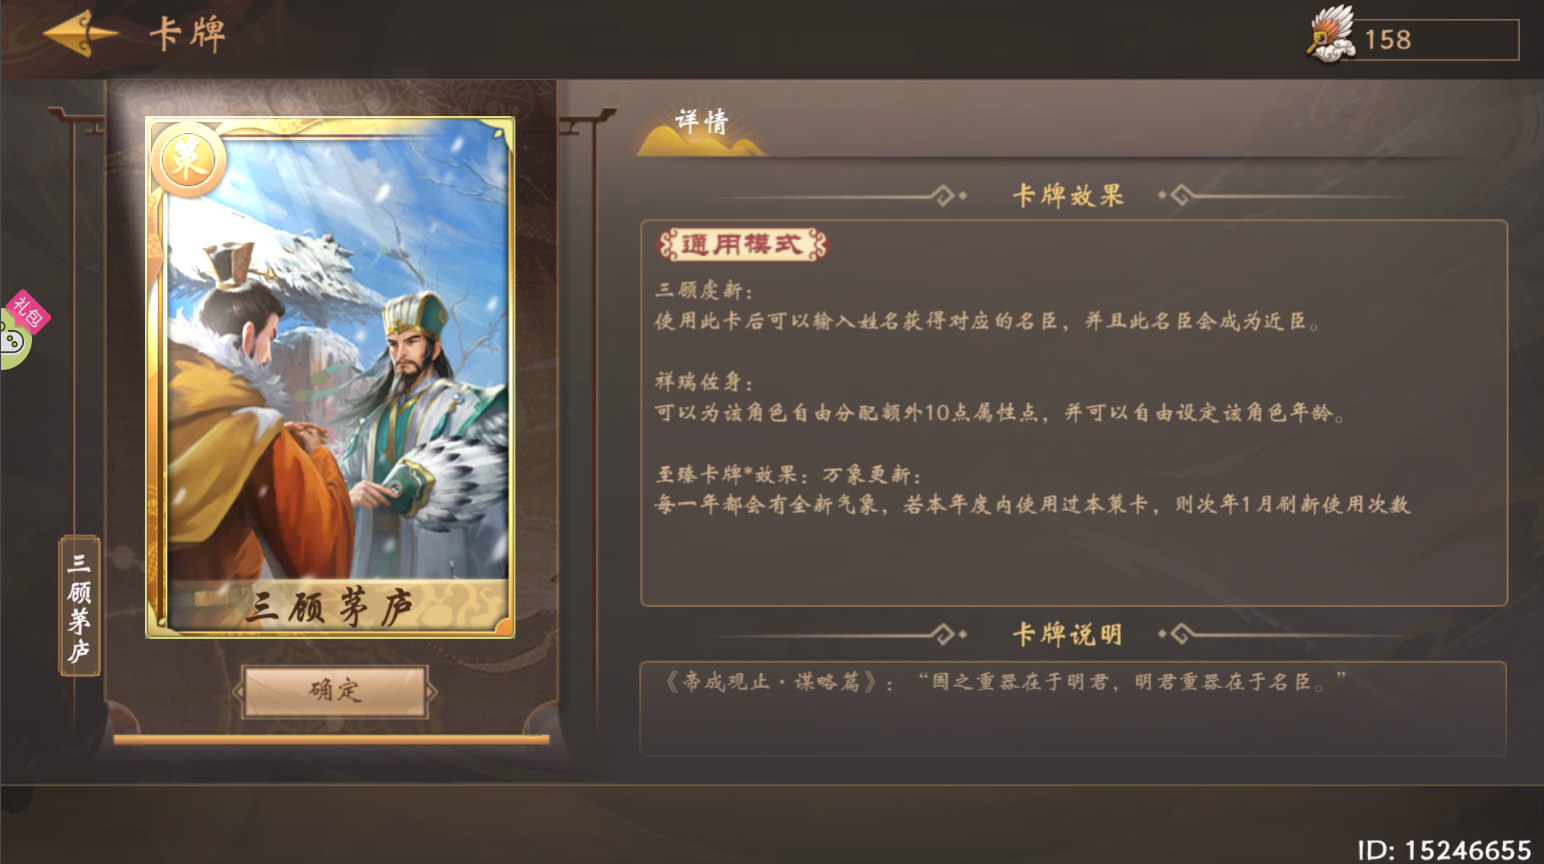Click the 三顾茅庐 card name banner
Screen dimensions: 1544x864
click(x=330, y=606)
